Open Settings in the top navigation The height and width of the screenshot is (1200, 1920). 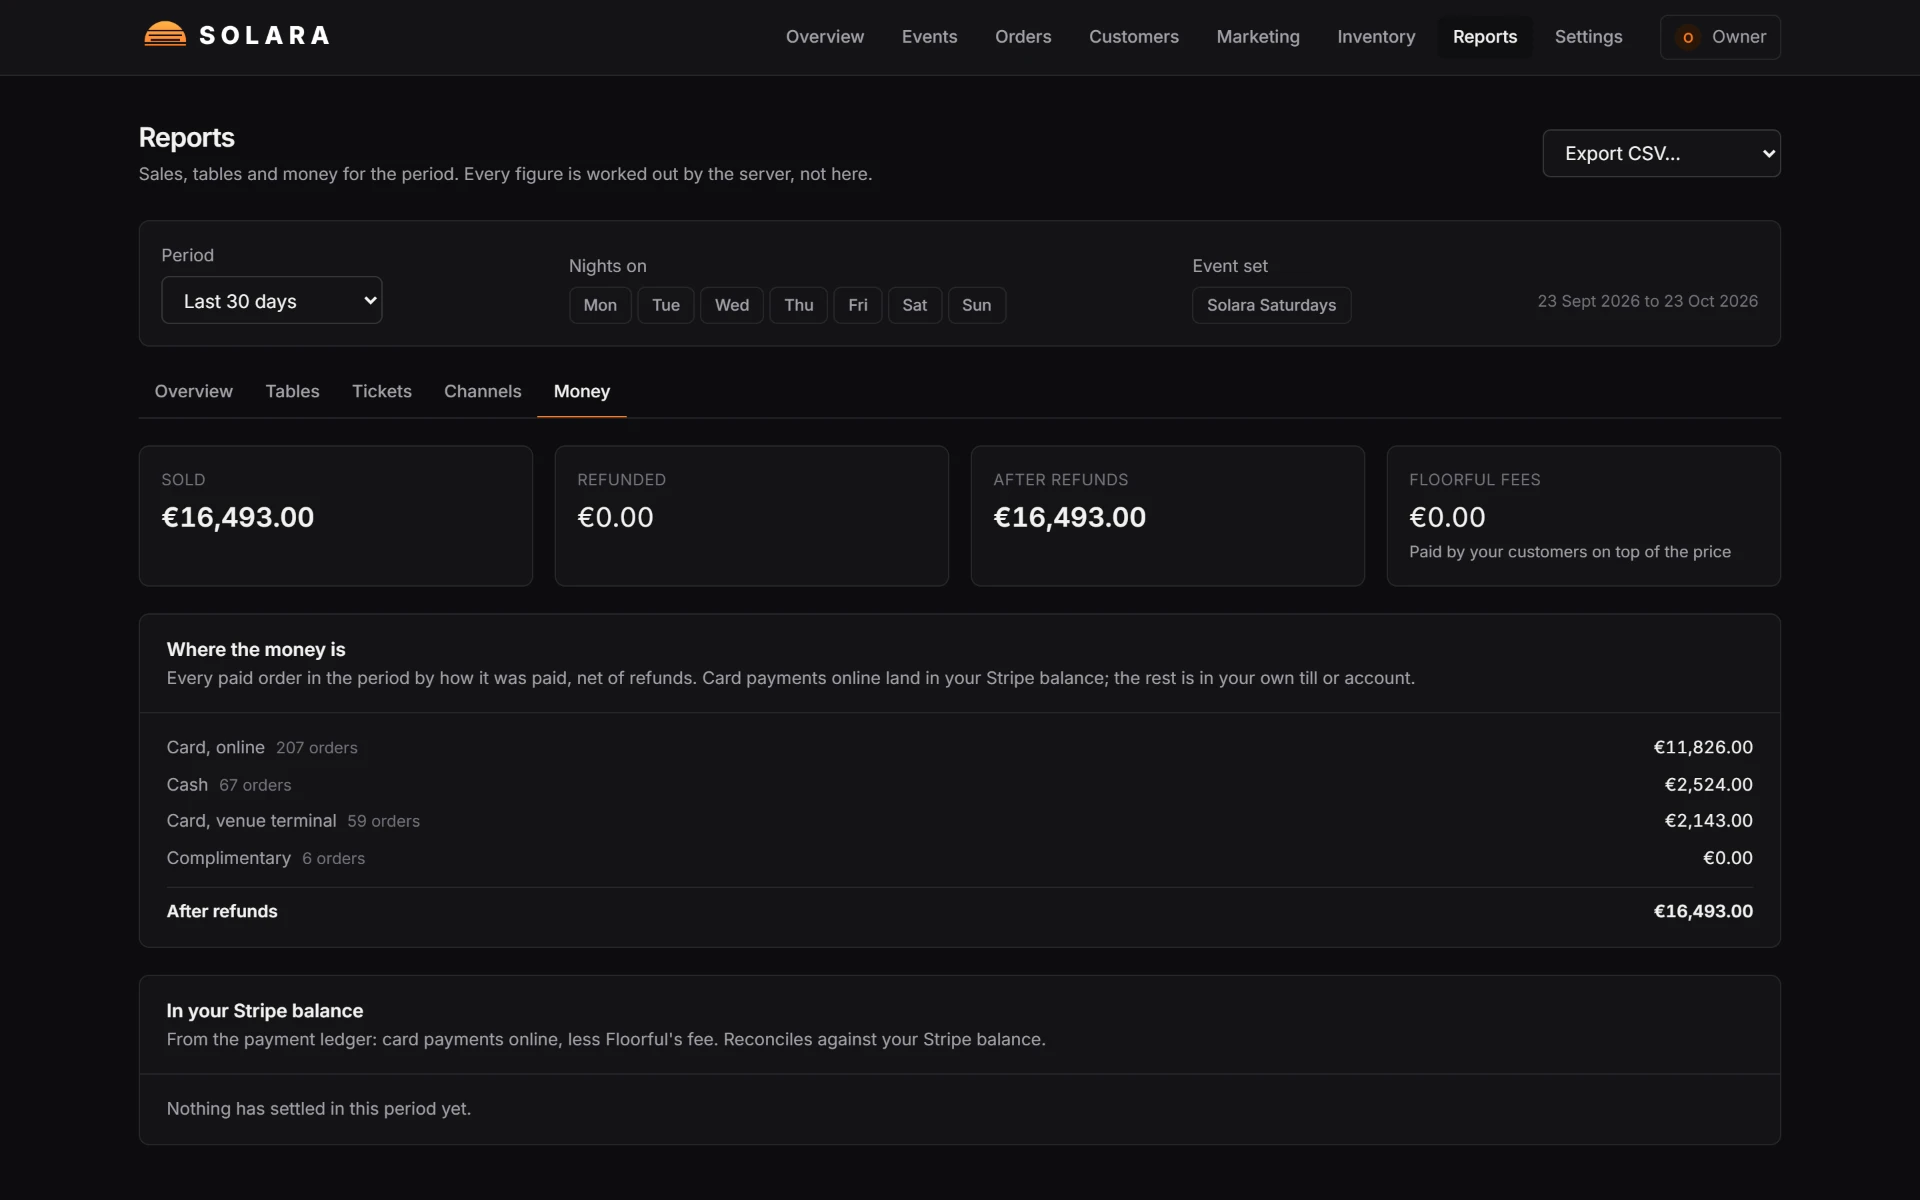(x=1588, y=37)
